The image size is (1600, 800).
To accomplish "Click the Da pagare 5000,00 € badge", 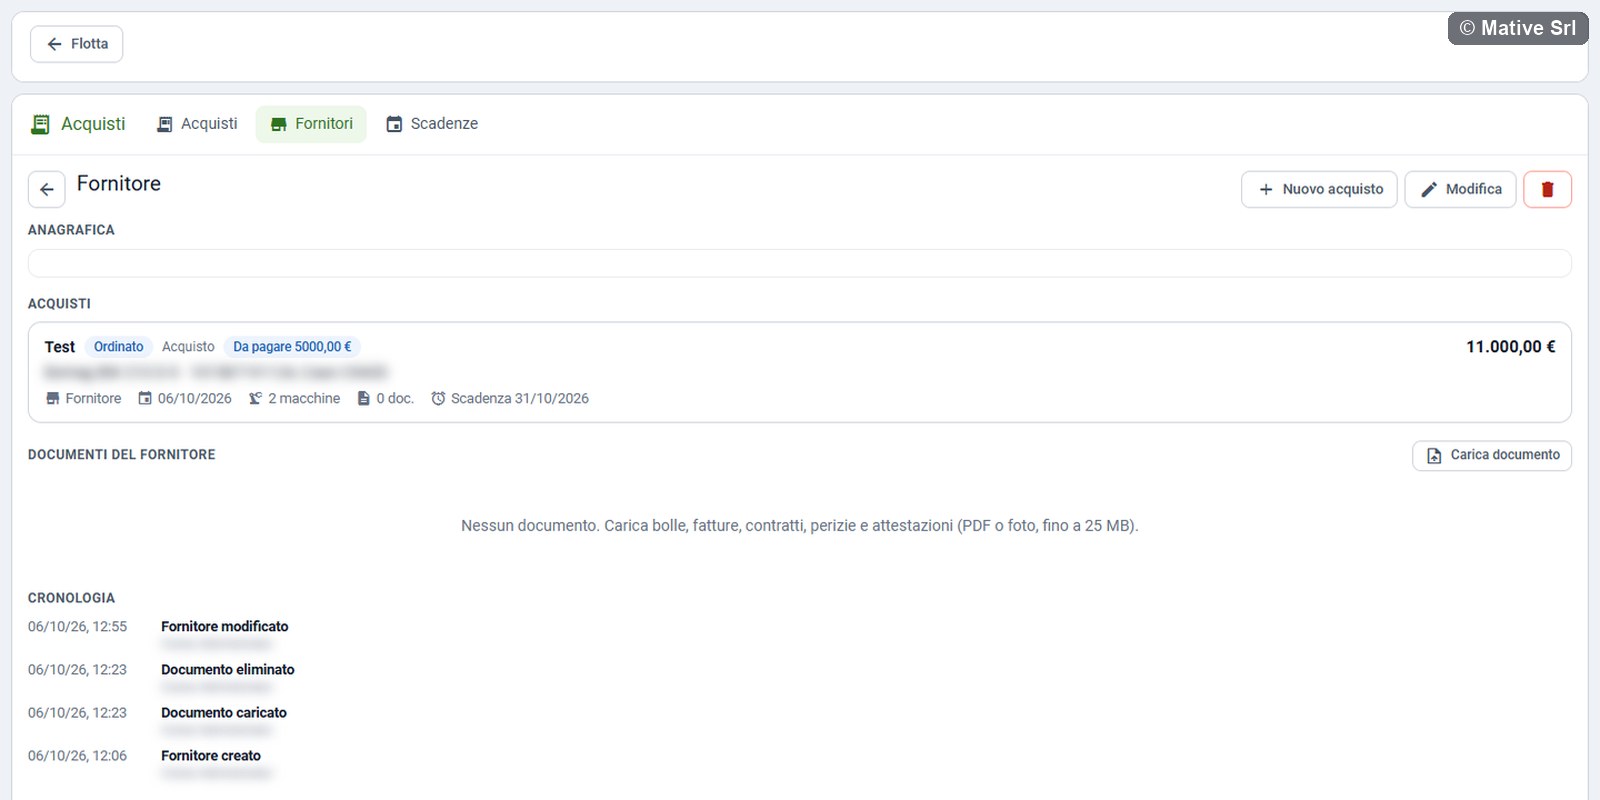I will pyautogui.click(x=292, y=347).
